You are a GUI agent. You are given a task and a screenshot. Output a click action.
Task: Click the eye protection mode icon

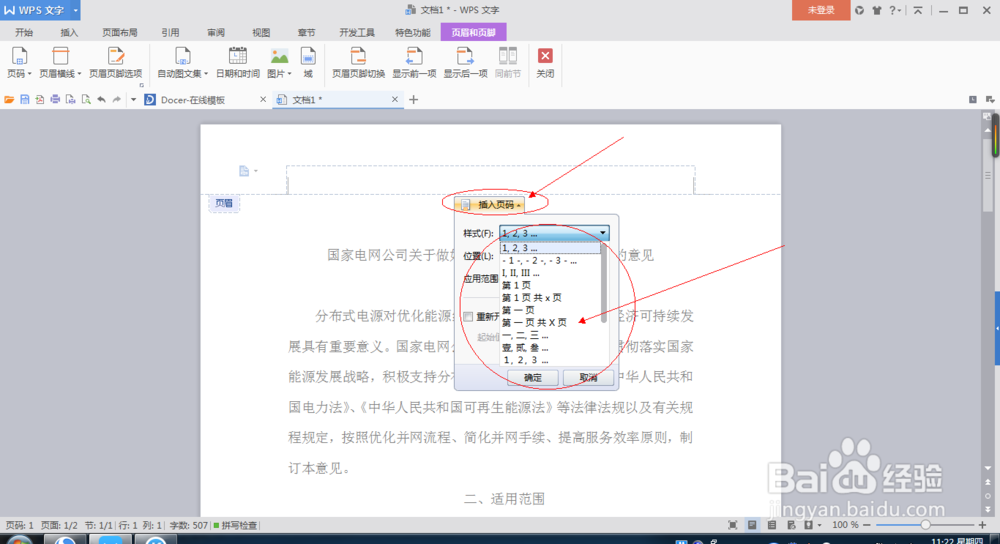pyautogui.click(x=809, y=525)
